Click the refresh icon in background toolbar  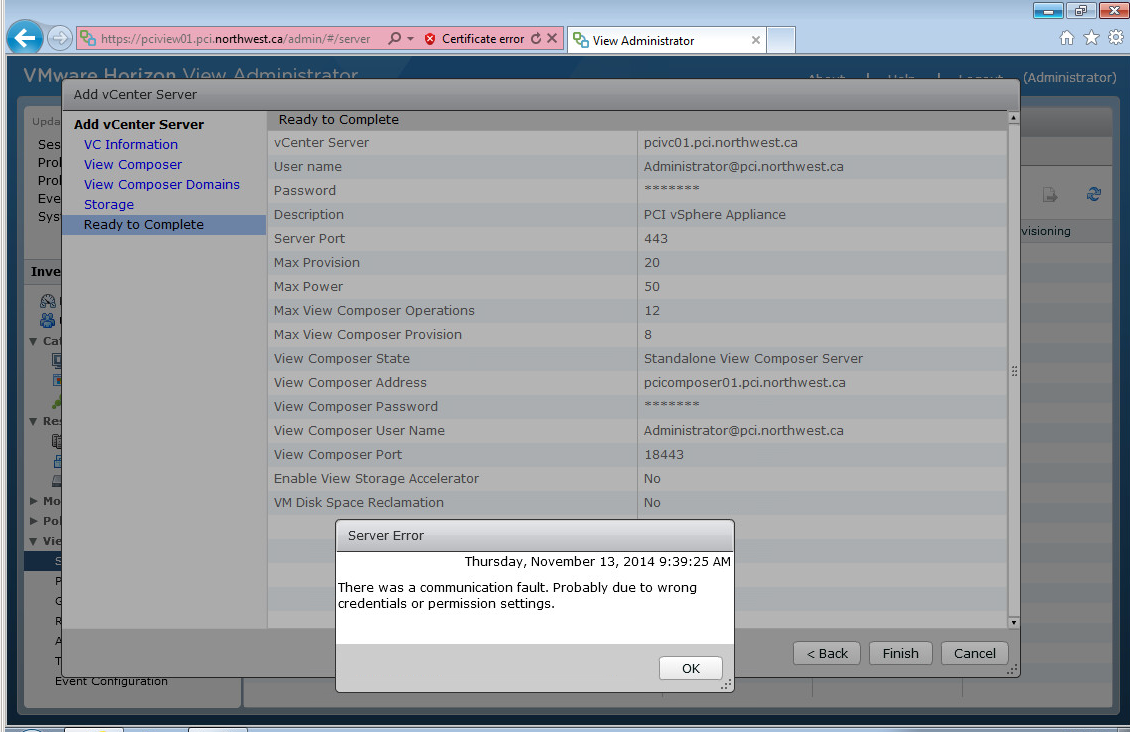tap(1093, 194)
